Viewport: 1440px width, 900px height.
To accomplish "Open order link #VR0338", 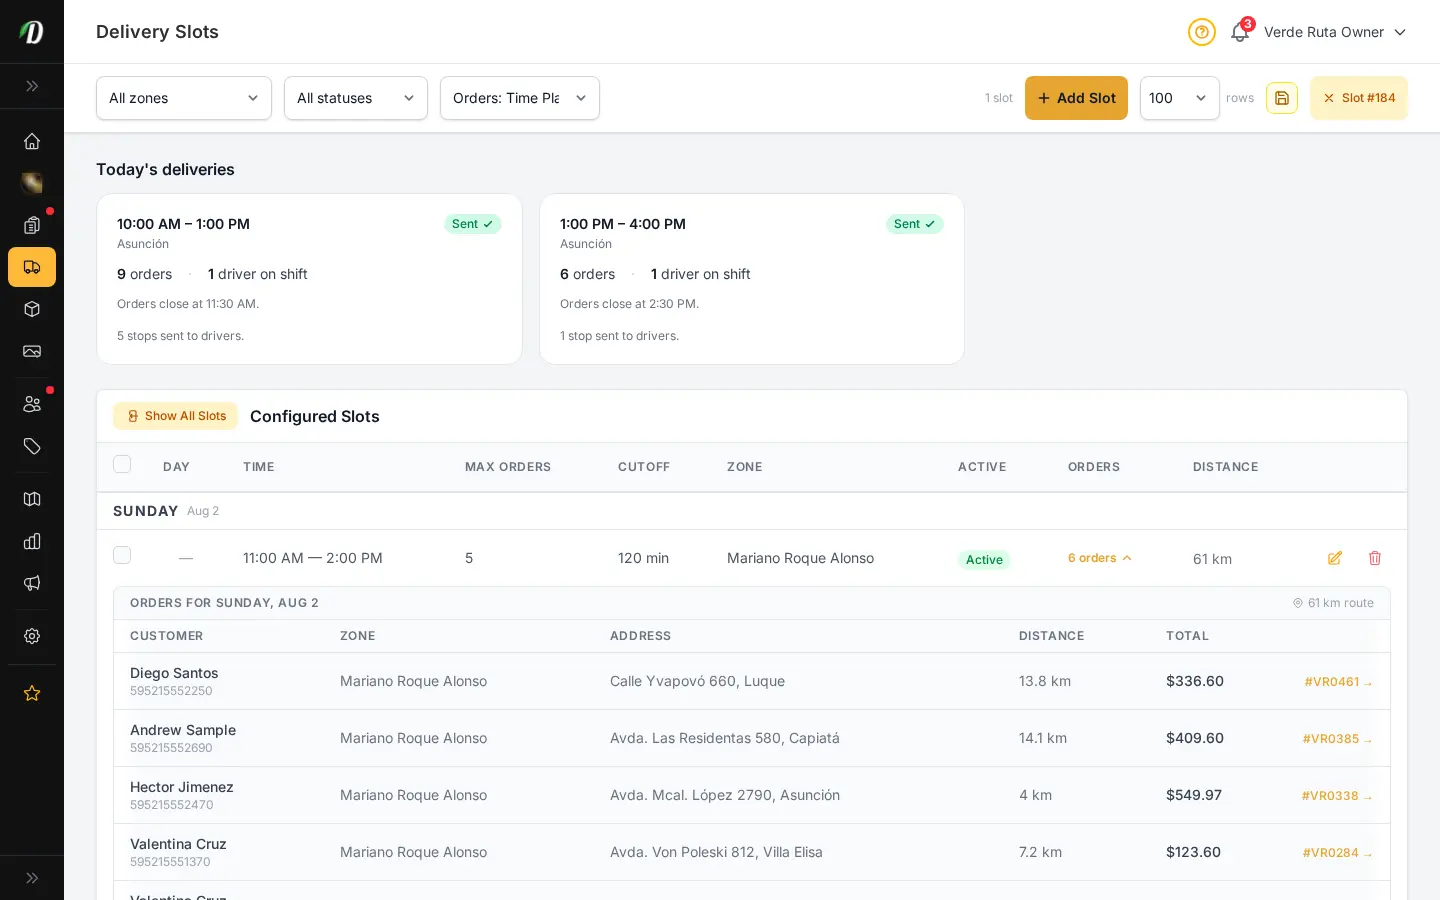I will click(1337, 796).
